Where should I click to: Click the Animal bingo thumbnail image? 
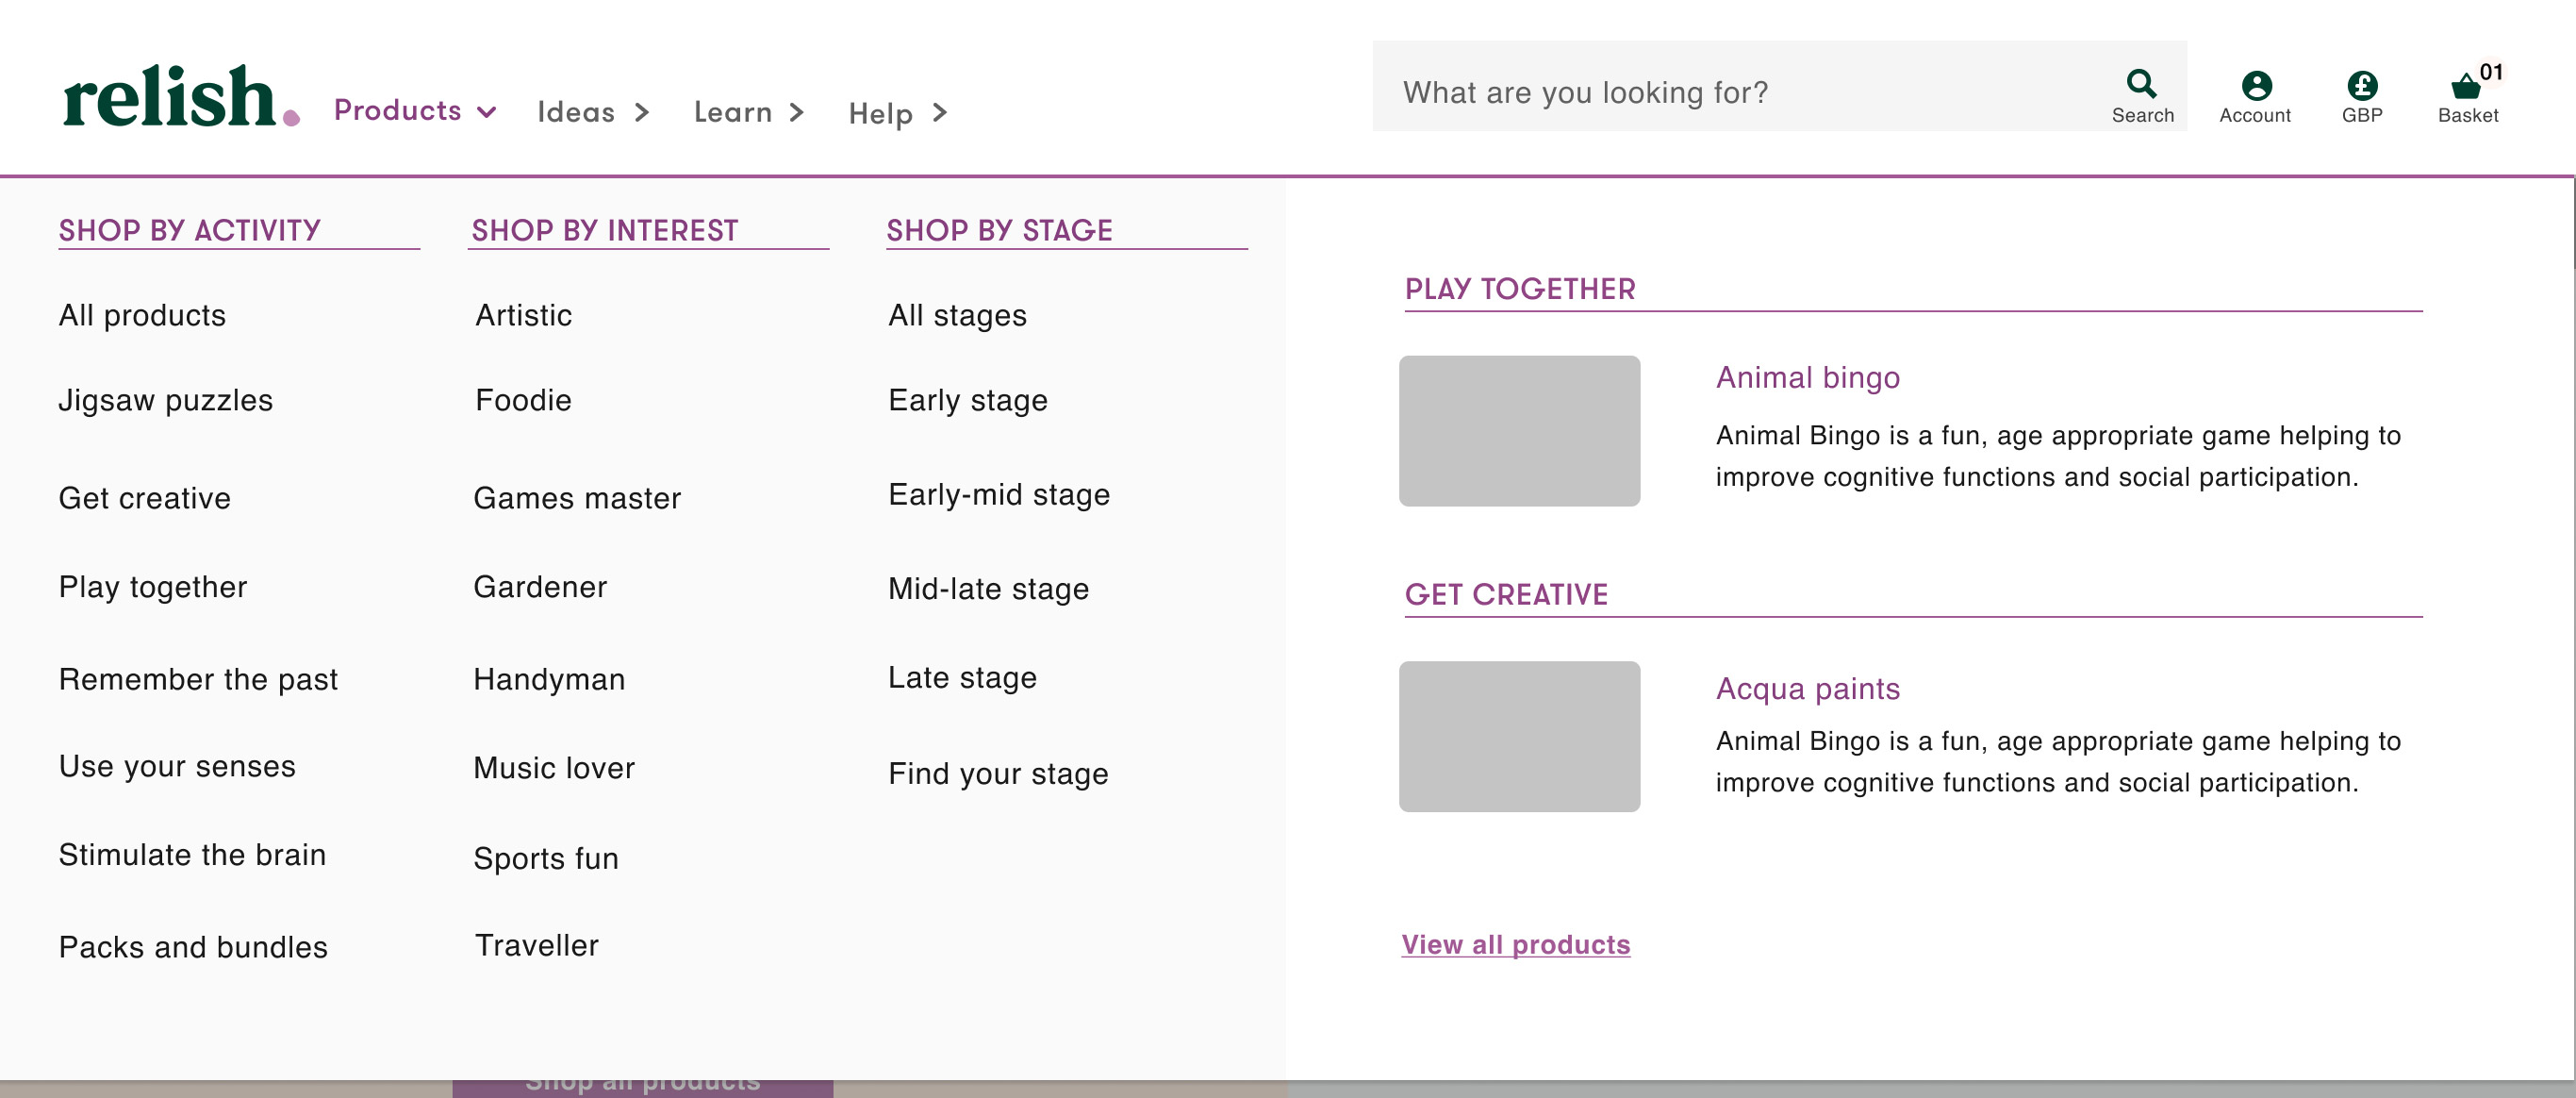point(1518,431)
